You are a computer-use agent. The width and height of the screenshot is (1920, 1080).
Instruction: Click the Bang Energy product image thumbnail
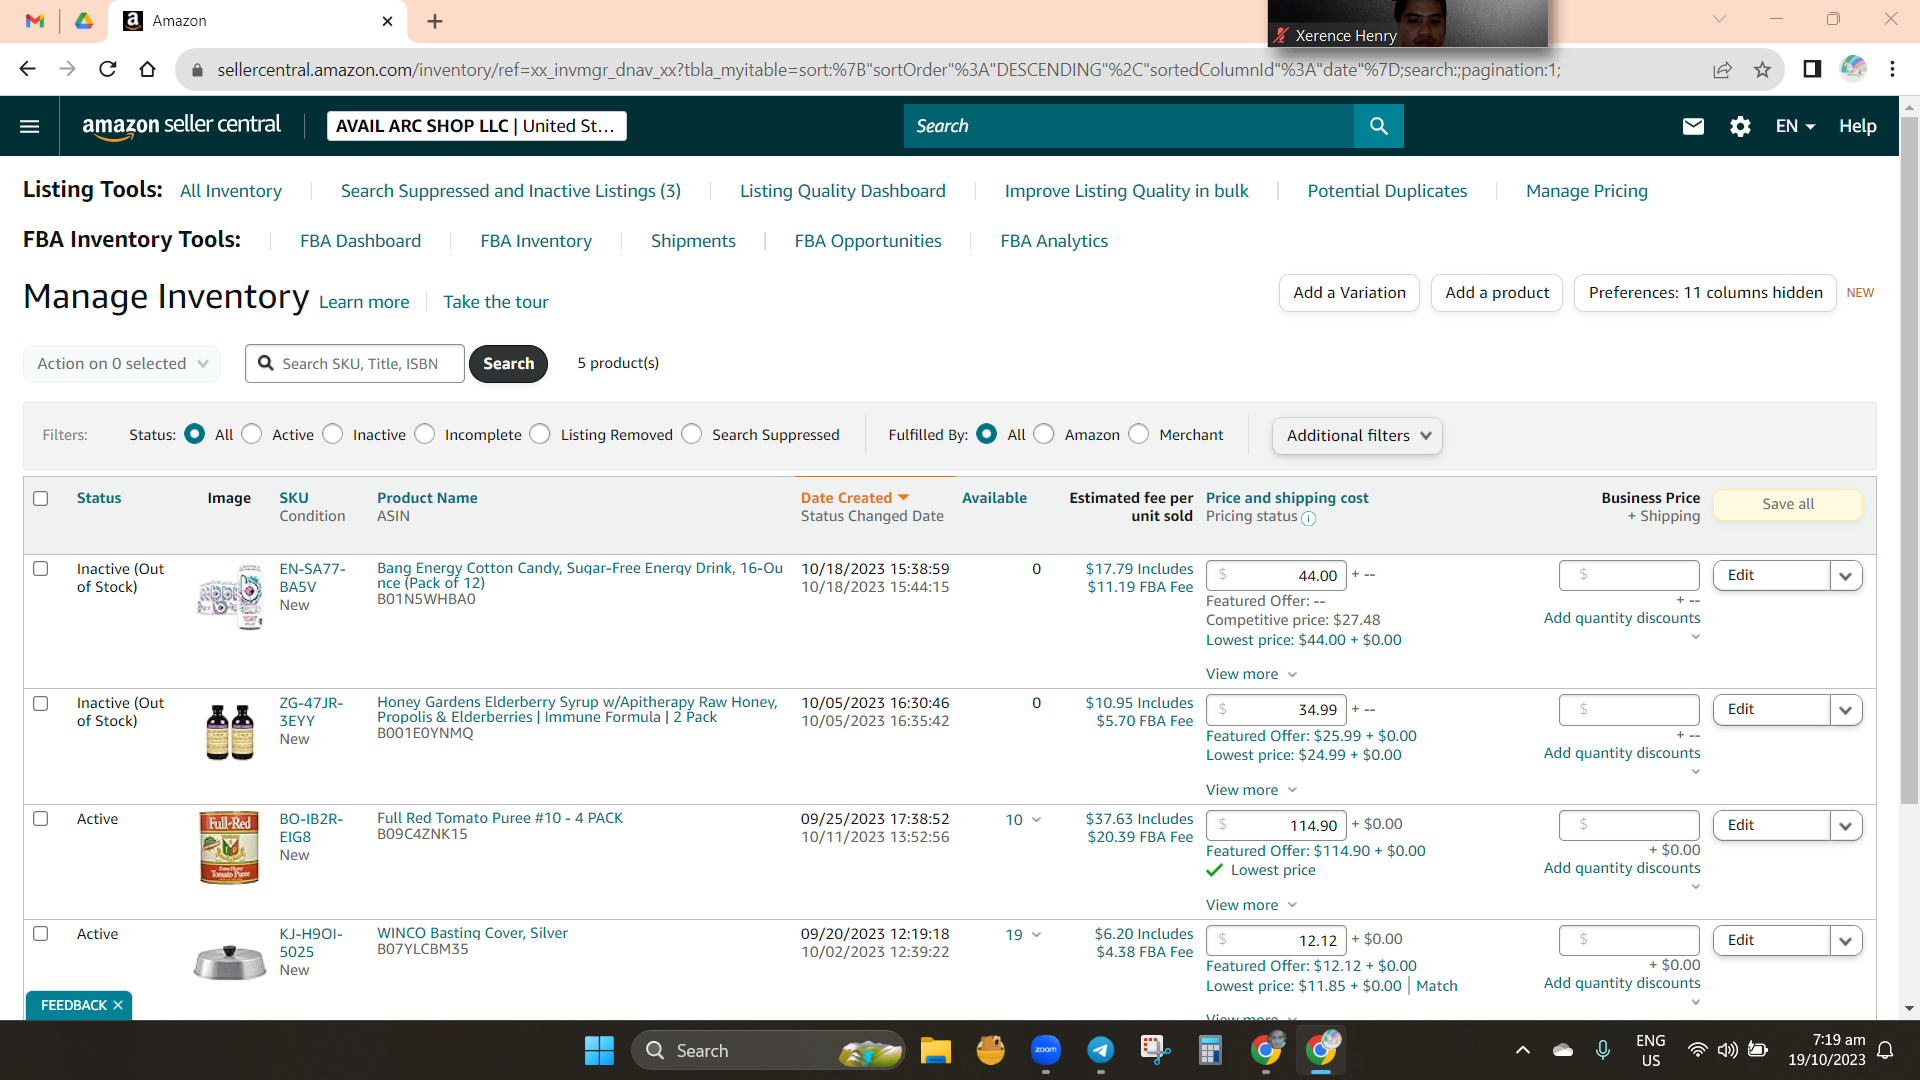coord(230,596)
